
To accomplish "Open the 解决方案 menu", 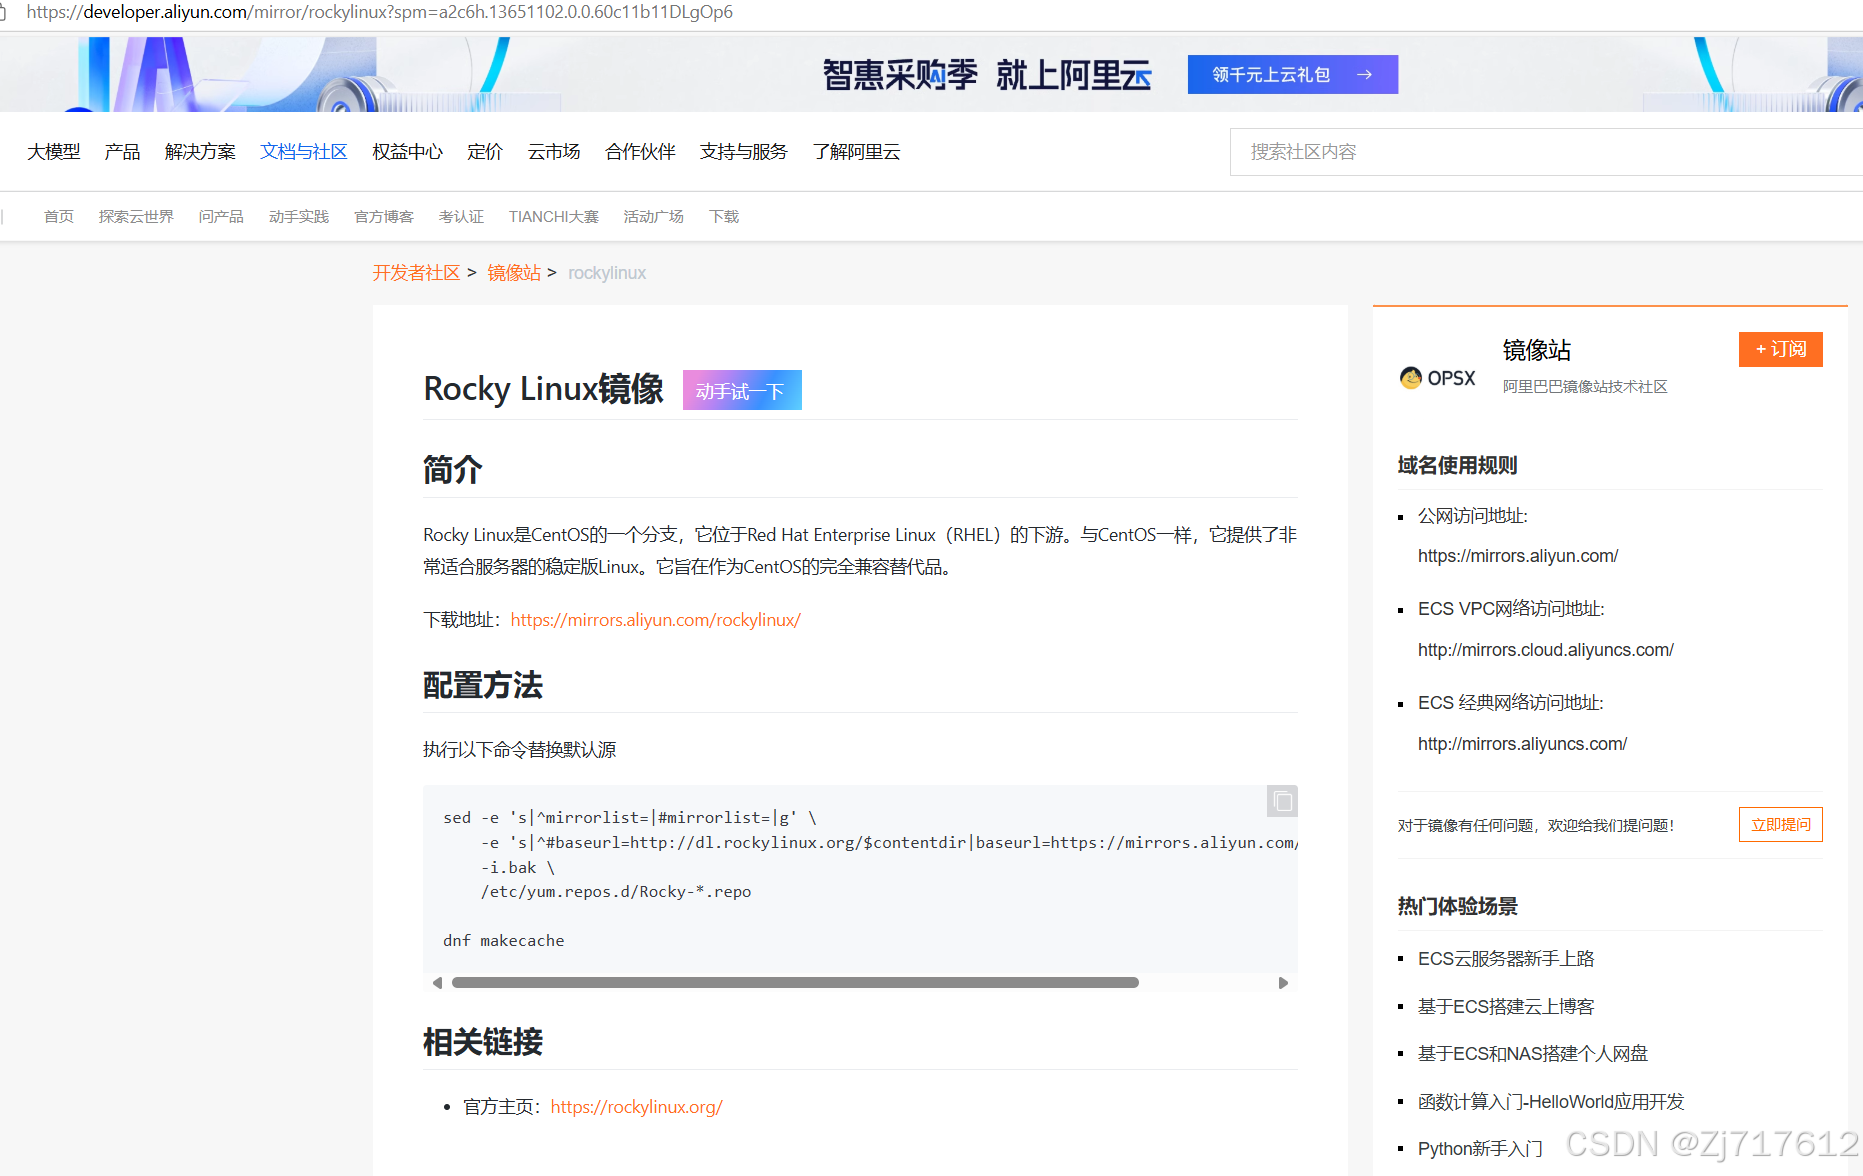I will click(x=200, y=151).
